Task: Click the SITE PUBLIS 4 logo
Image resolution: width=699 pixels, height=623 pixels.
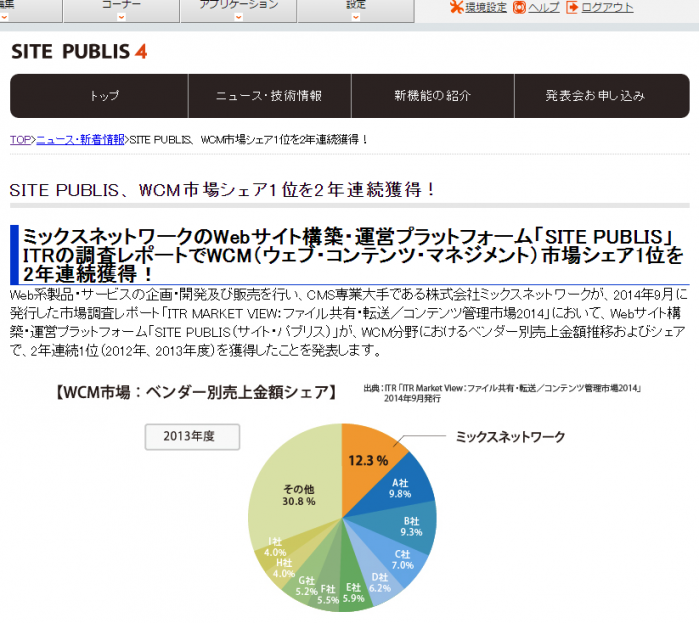Action: (79, 52)
